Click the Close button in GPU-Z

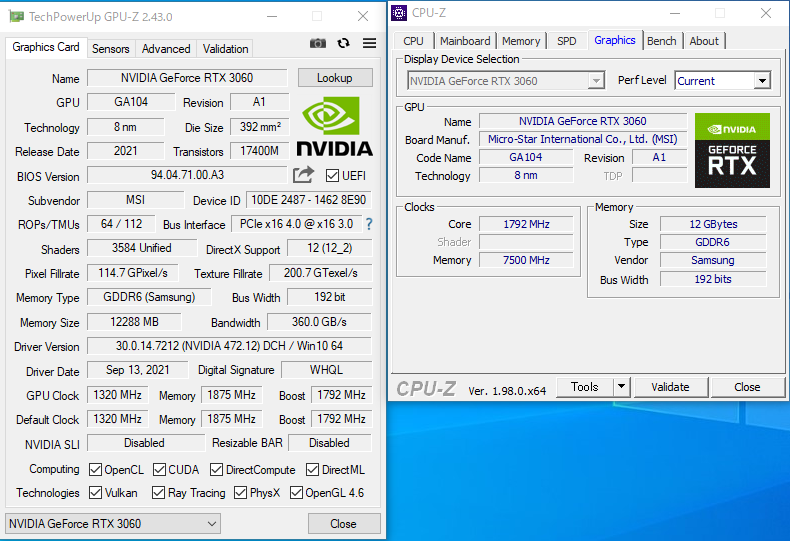(x=344, y=523)
